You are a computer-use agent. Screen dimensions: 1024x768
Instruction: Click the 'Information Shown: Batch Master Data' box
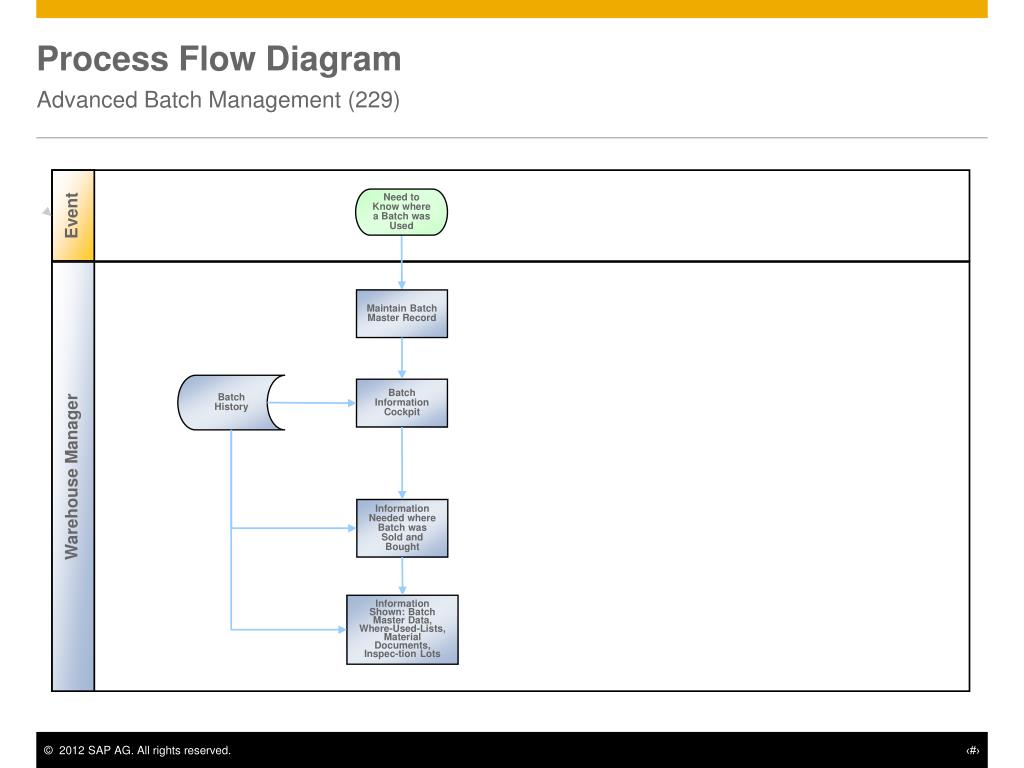(402, 630)
